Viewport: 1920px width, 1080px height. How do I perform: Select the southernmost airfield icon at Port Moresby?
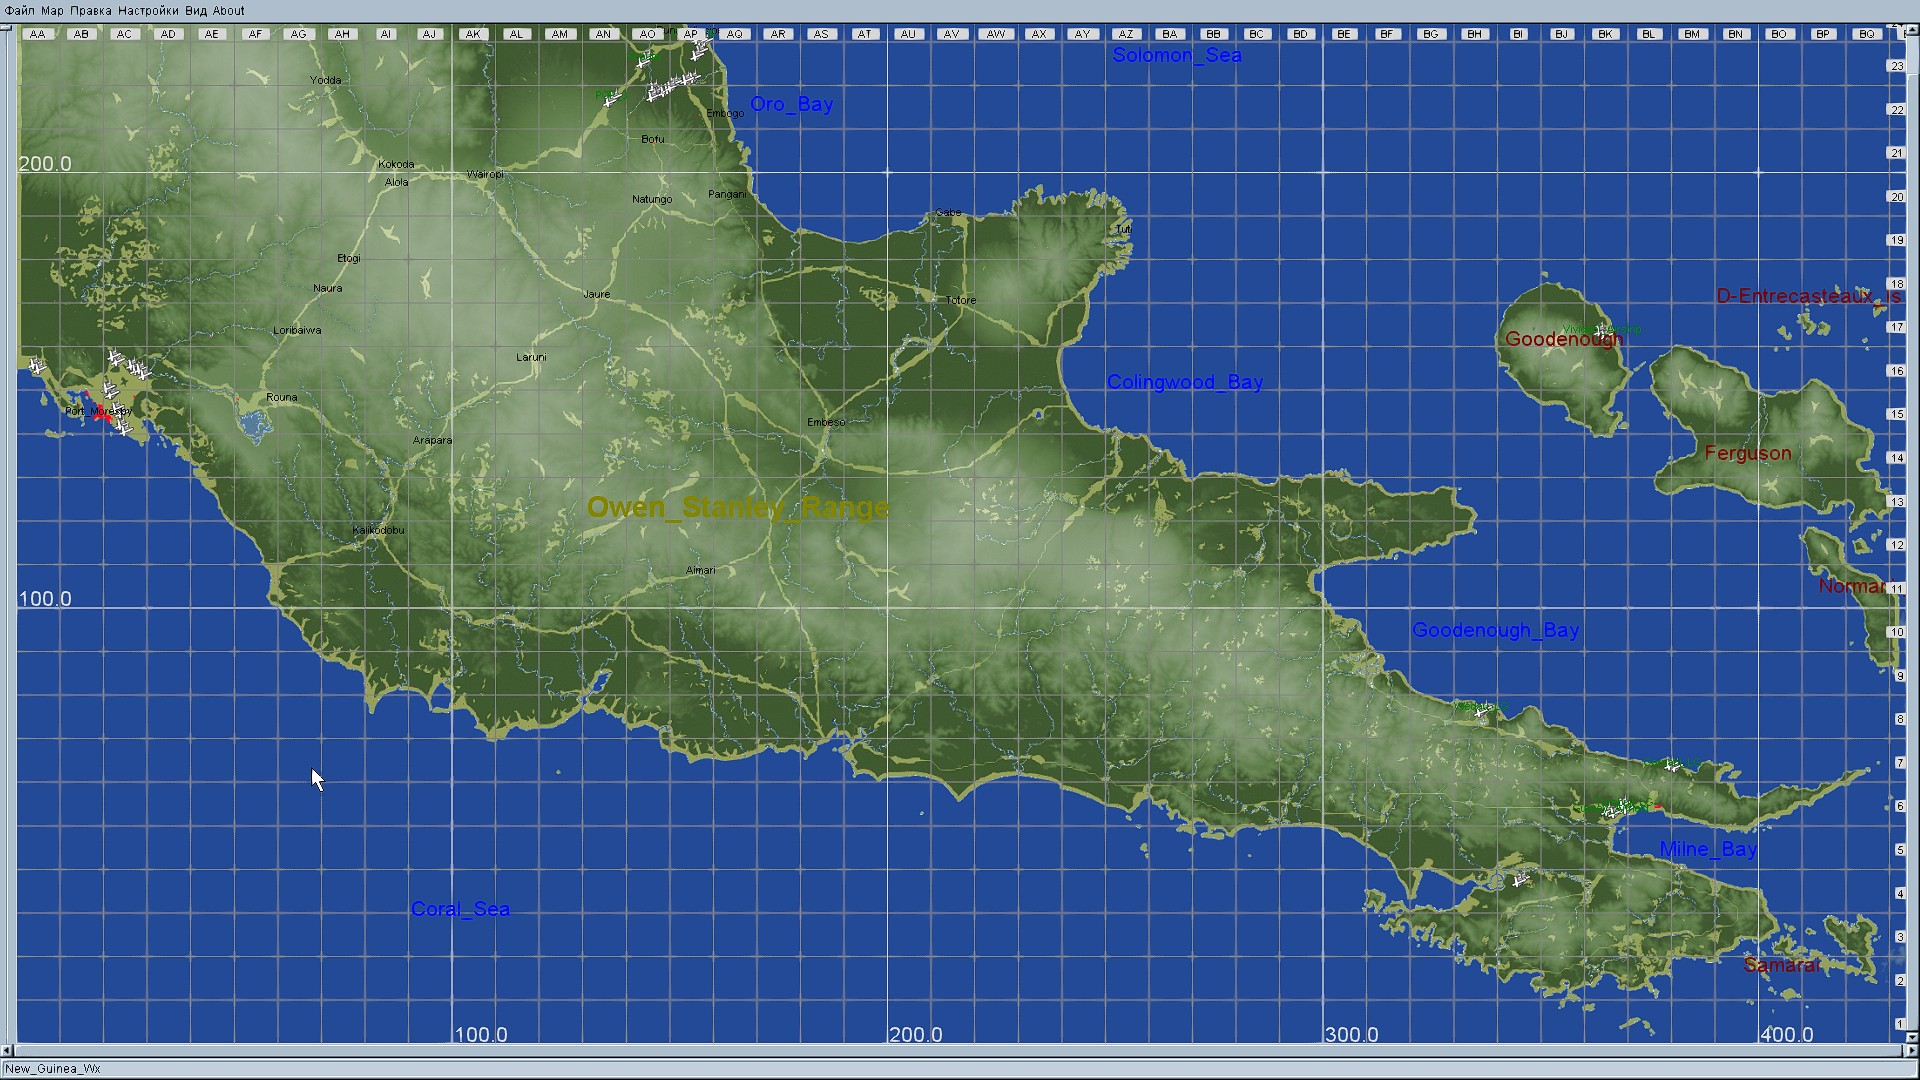[x=123, y=428]
